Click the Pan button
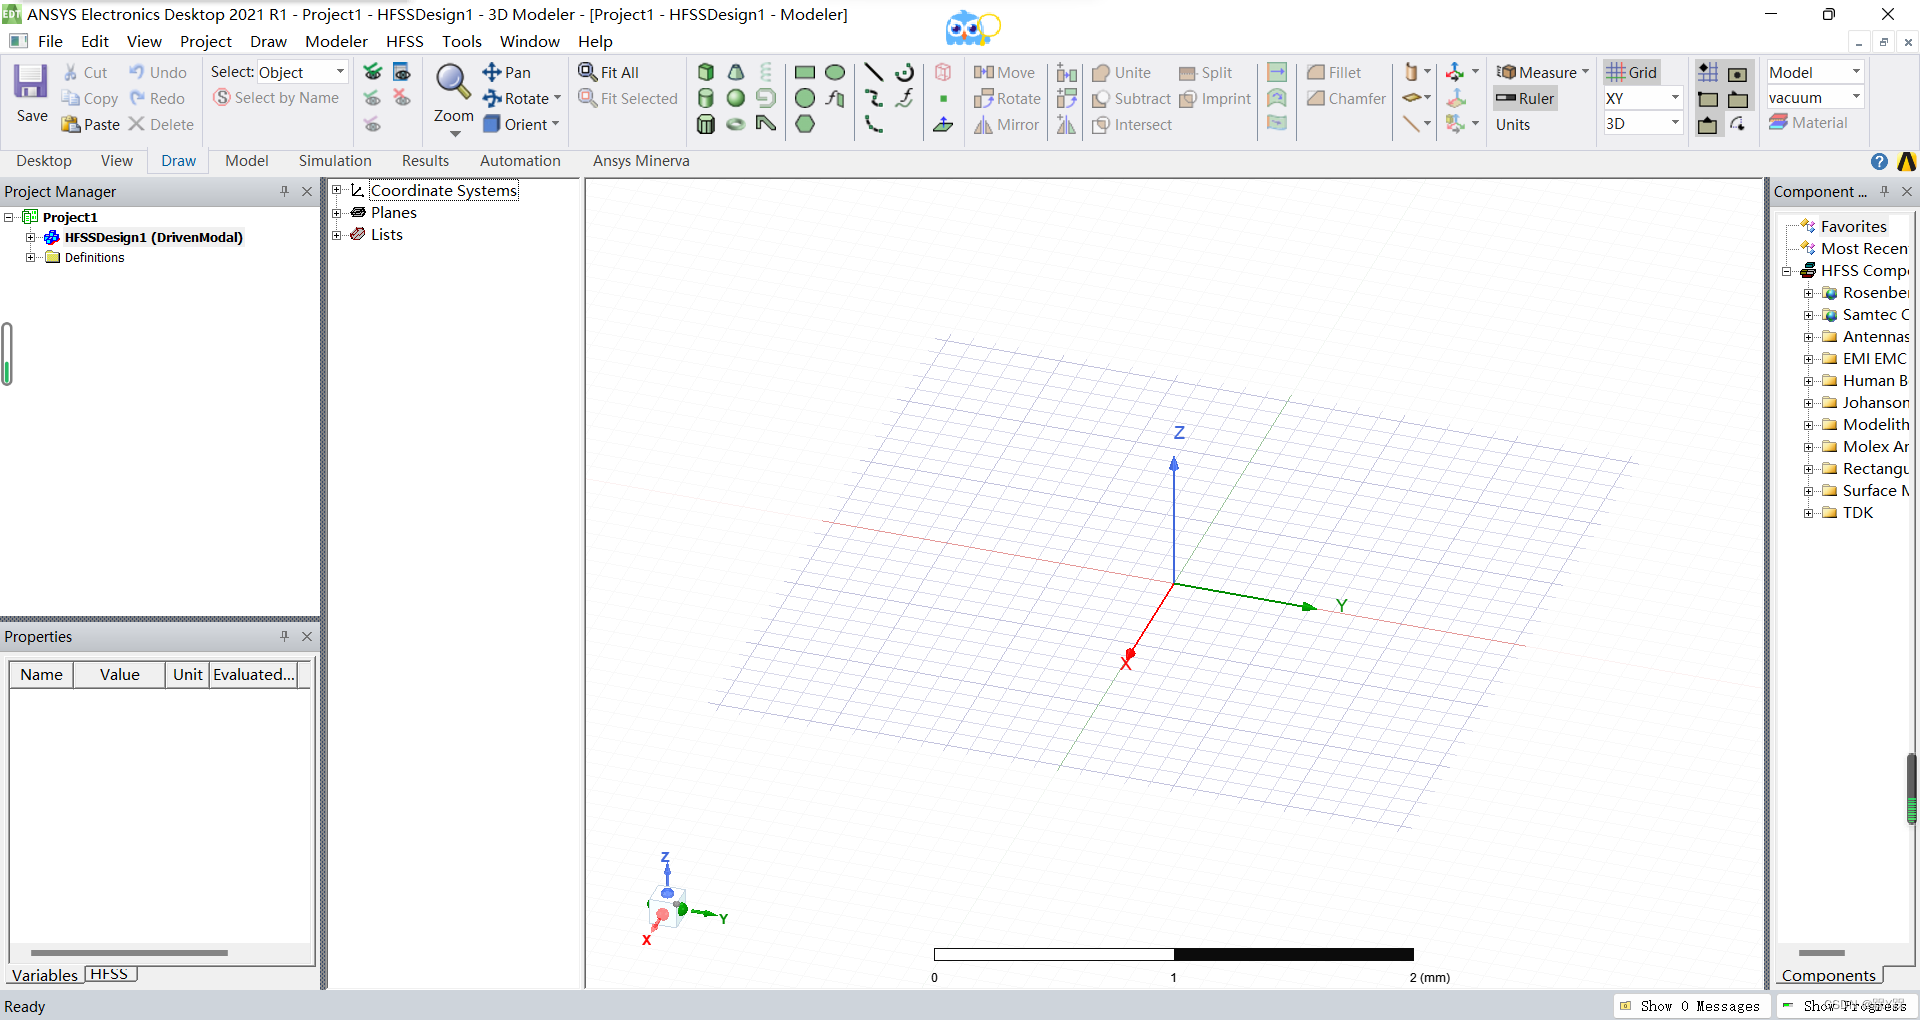The image size is (1920, 1020). coord(507,72)
